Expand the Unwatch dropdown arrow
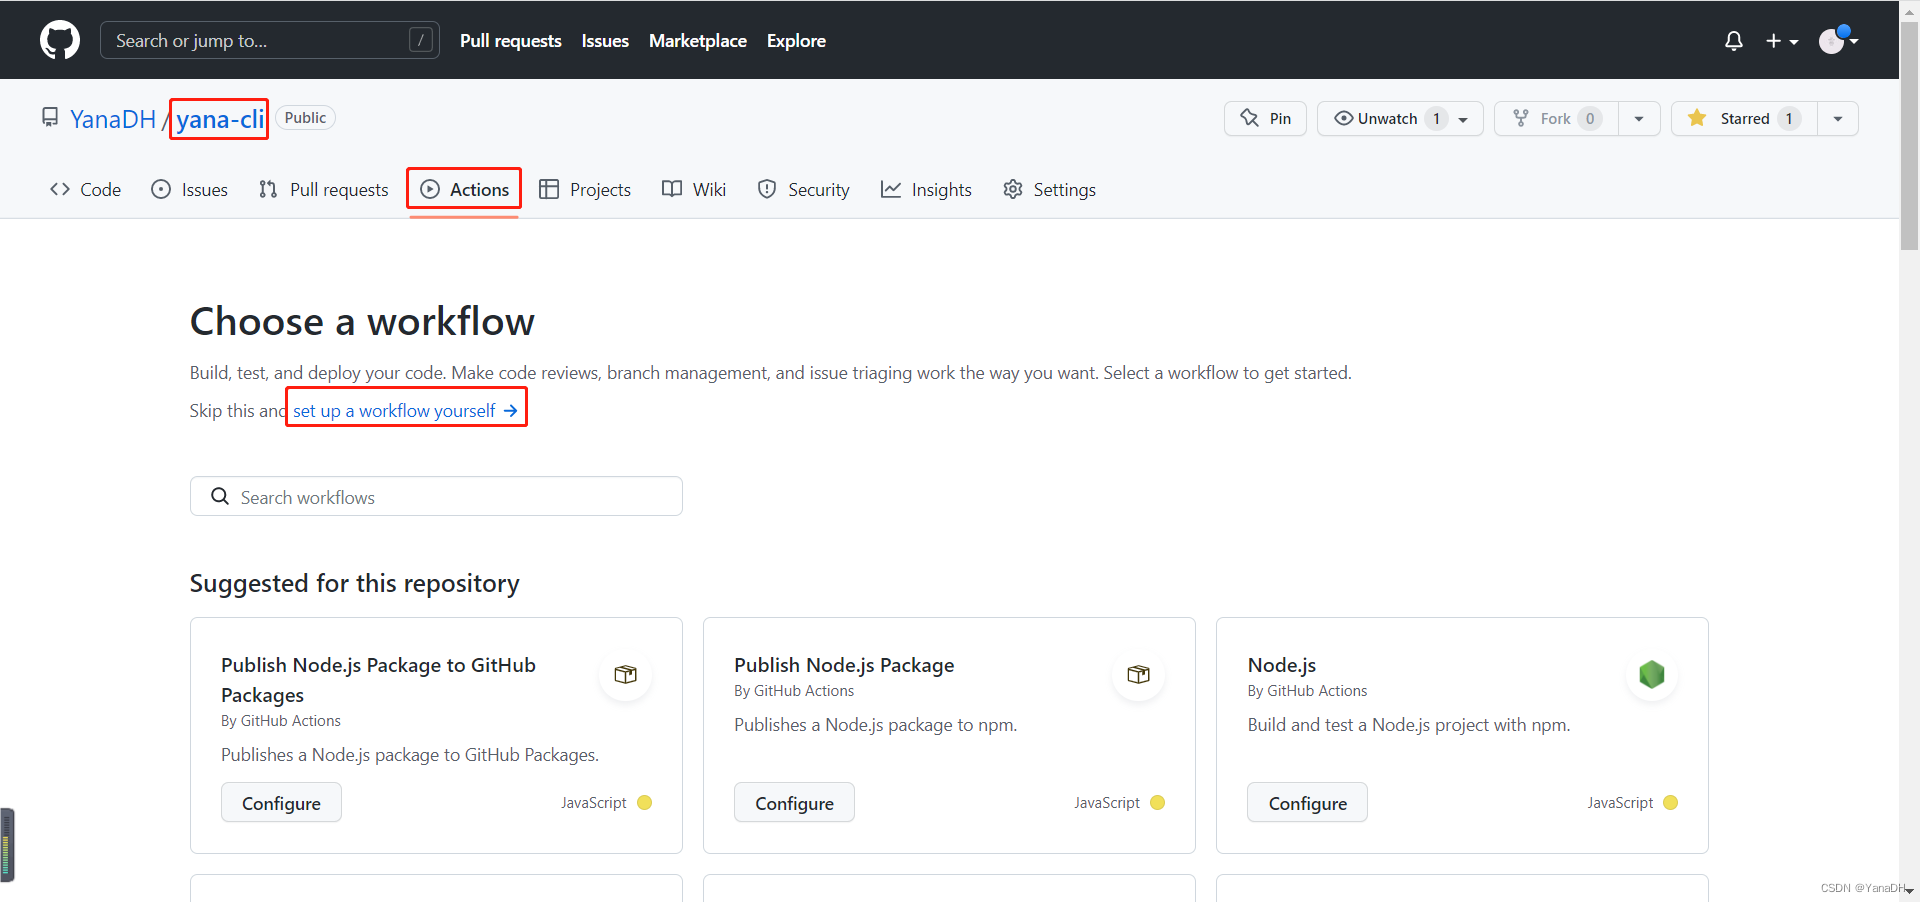The image size is (1920, 902). 1463,119
